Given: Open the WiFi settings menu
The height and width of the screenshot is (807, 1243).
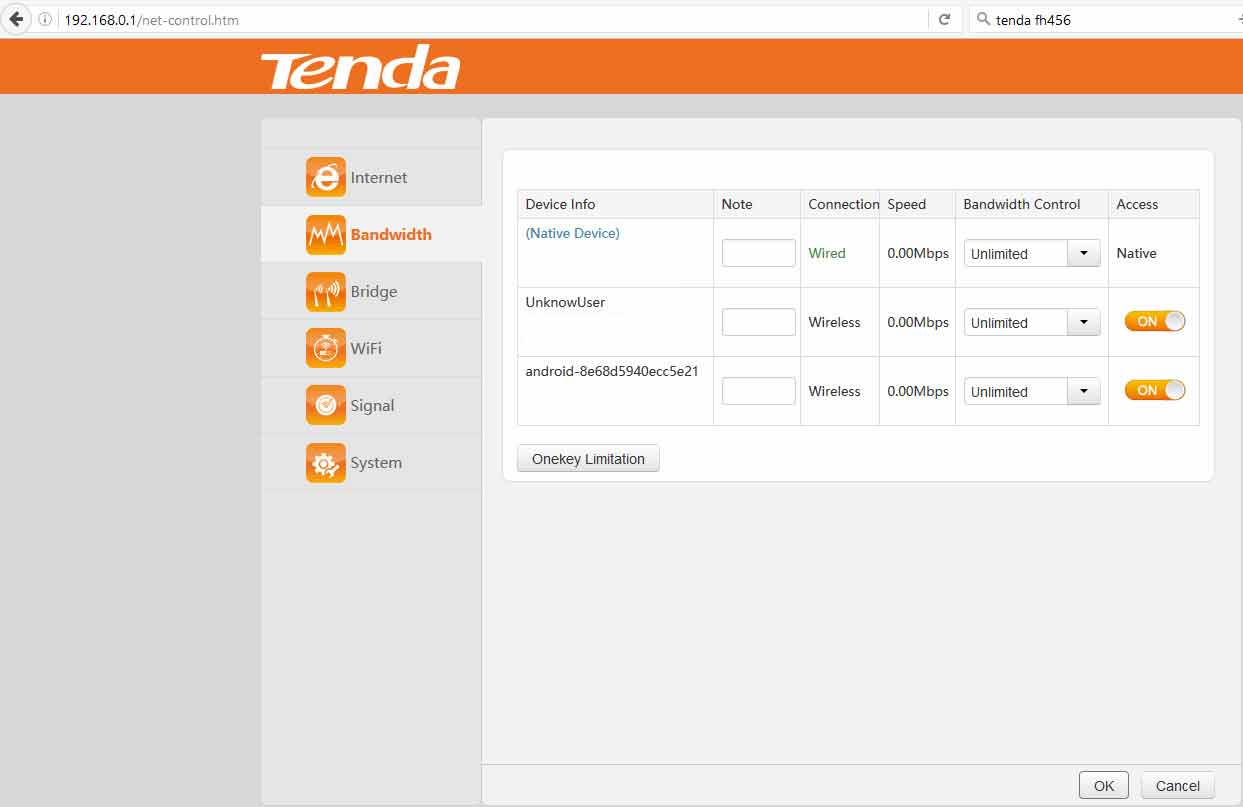Looking at the screenshot, I should pos(371,348).
